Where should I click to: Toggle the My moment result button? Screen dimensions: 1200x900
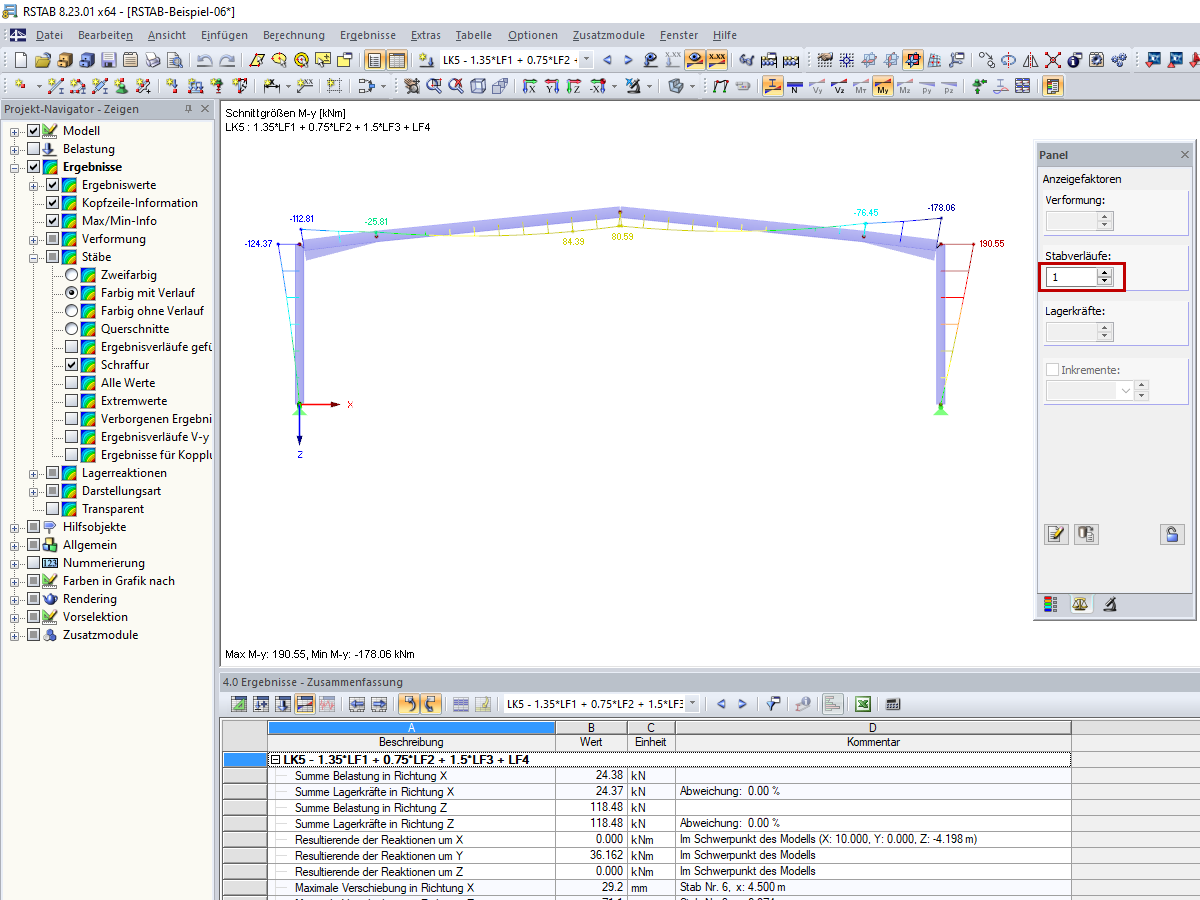(x=882, y=86)
